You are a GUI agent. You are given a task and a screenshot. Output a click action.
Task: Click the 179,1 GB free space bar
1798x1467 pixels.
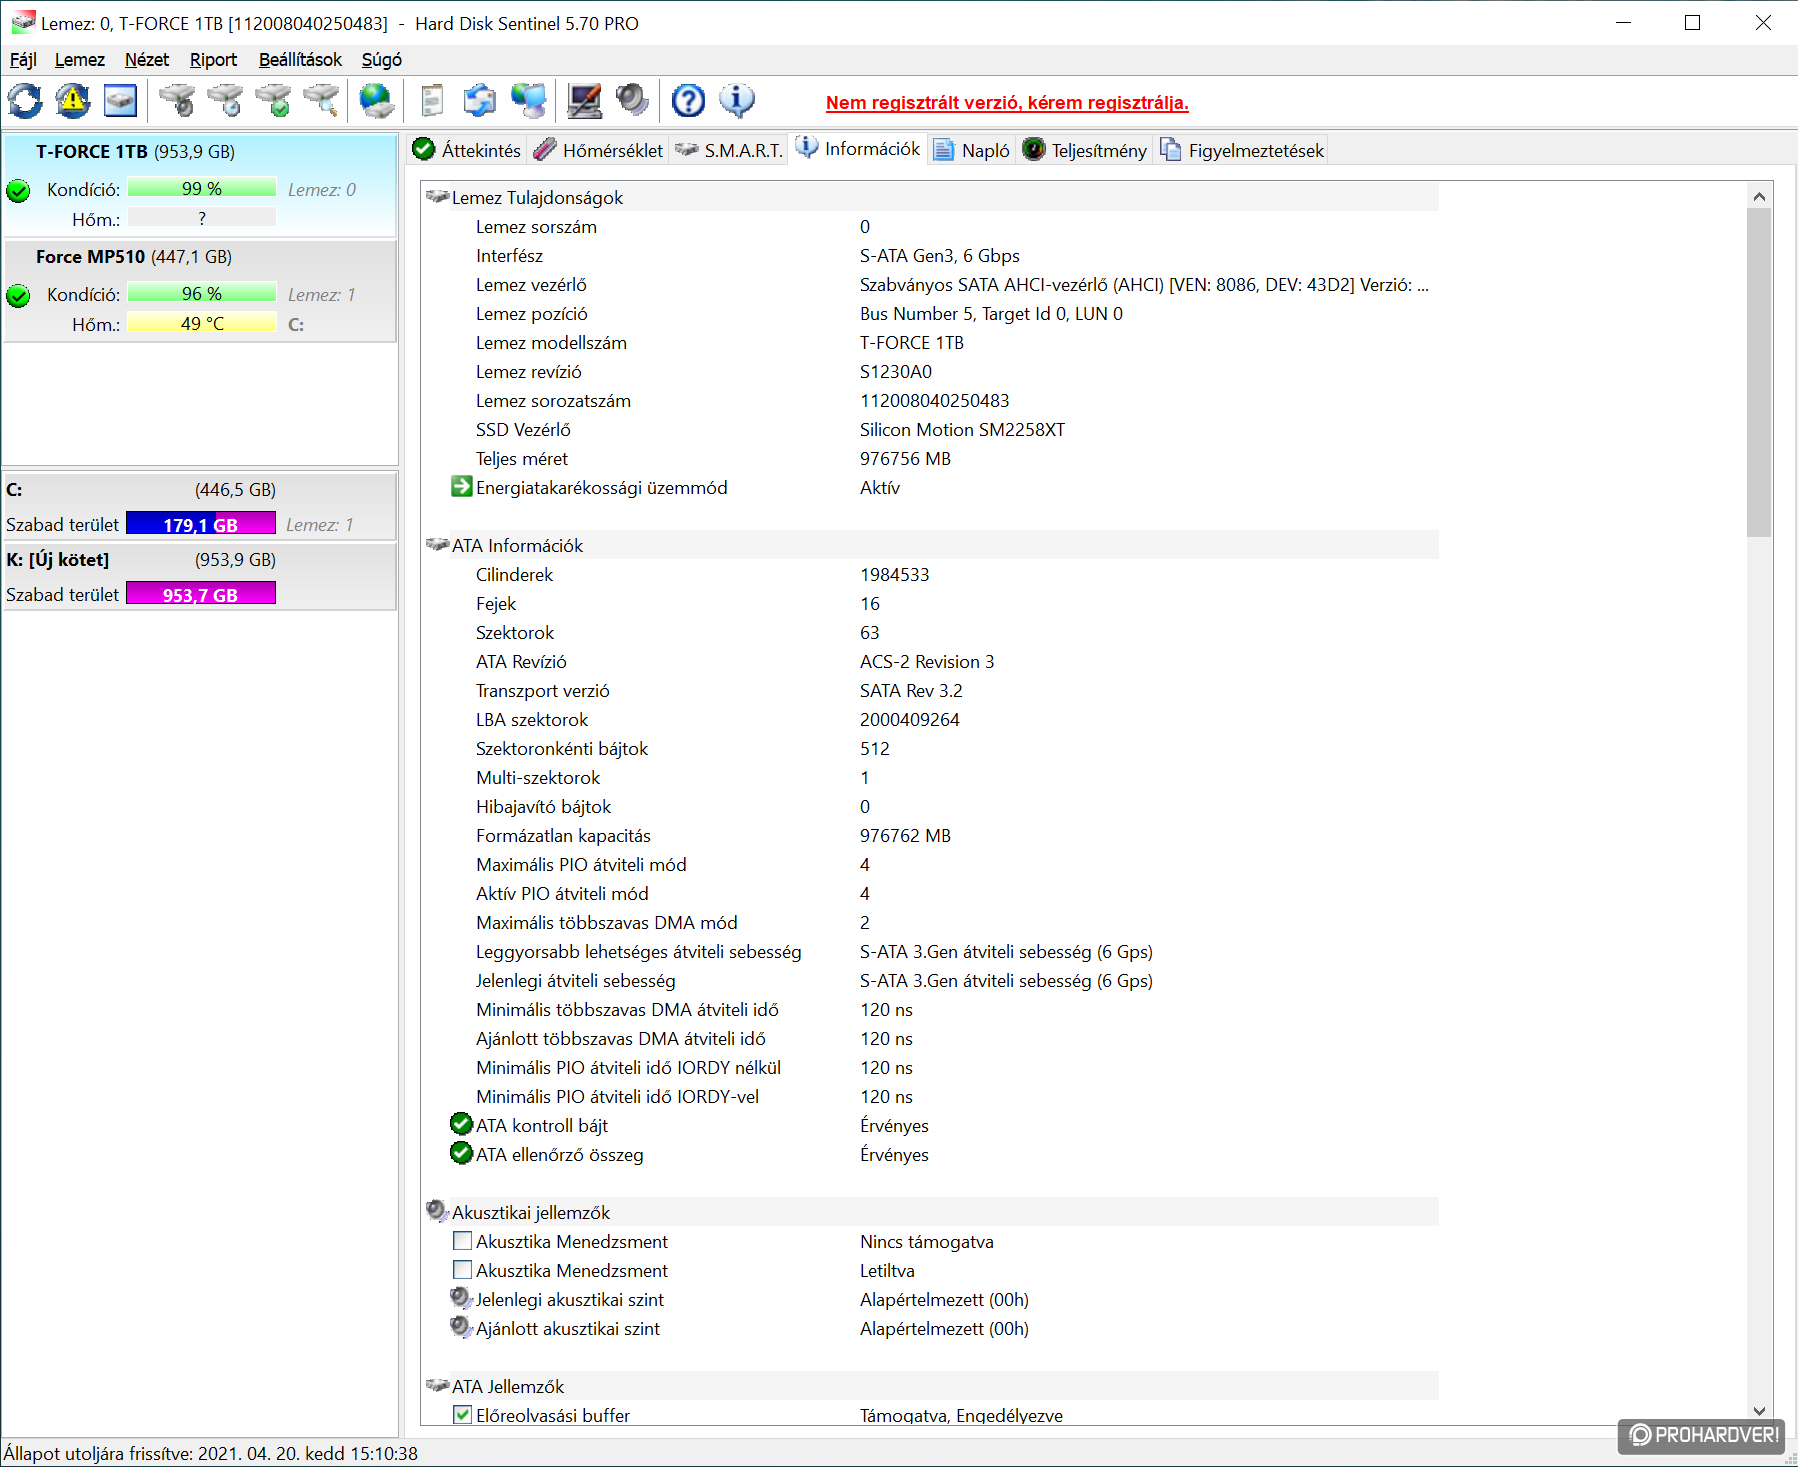[x=201, y=524]
